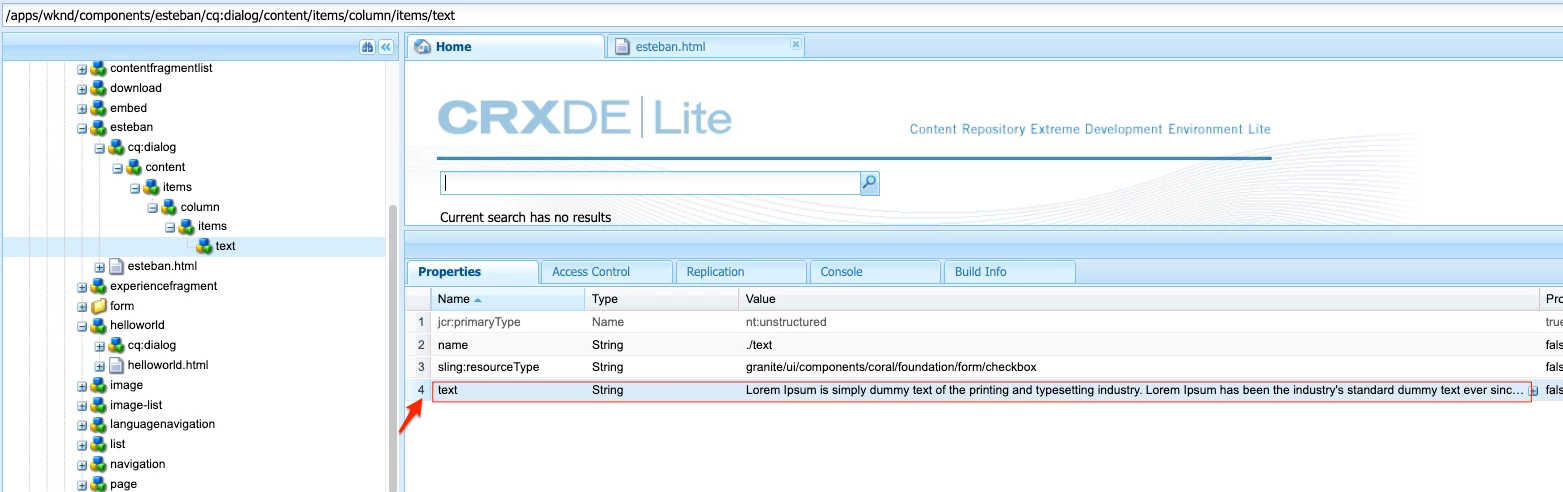Viewport: 1563px width, 492px height.
Task: Select the Properties tab
Action: coord(471,272)
